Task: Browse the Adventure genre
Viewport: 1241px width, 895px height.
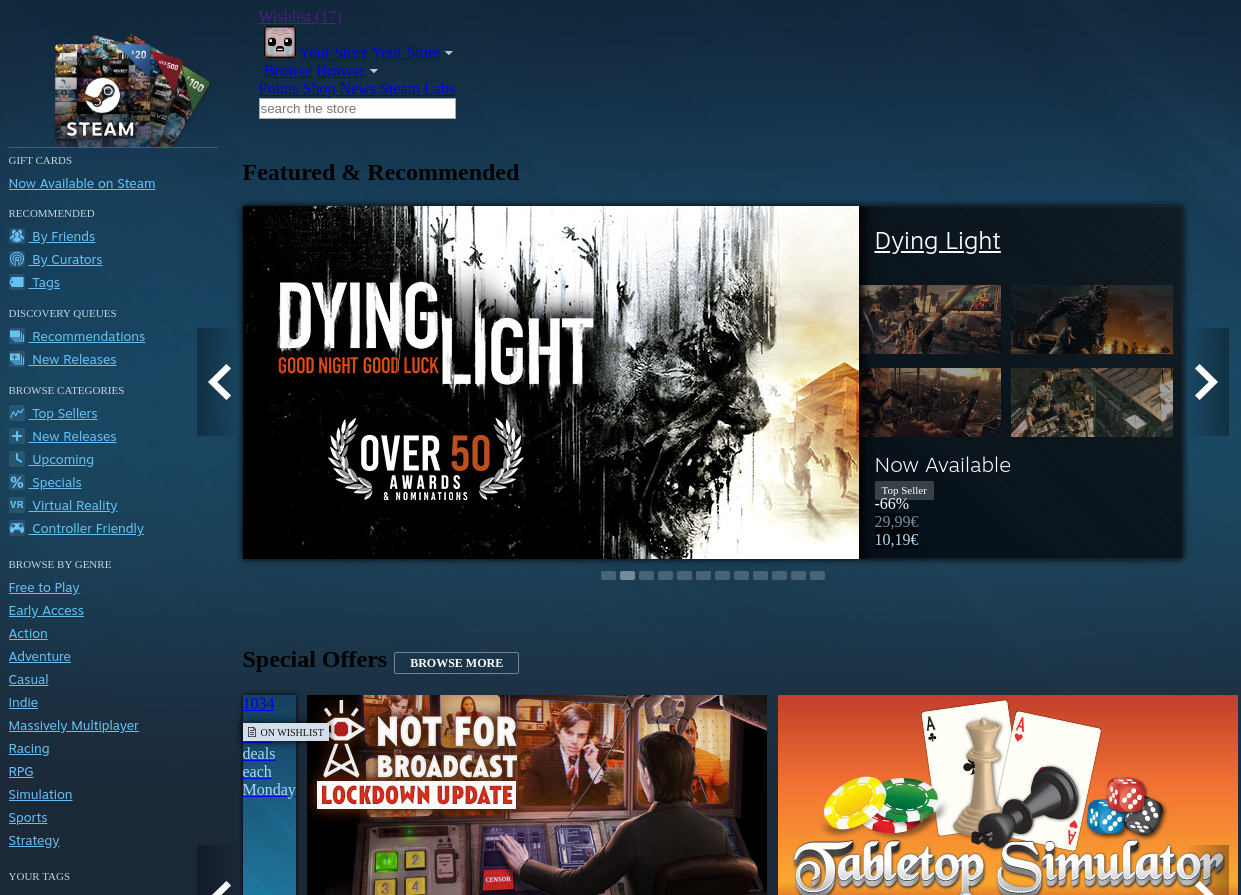Action: coord(40,656)
